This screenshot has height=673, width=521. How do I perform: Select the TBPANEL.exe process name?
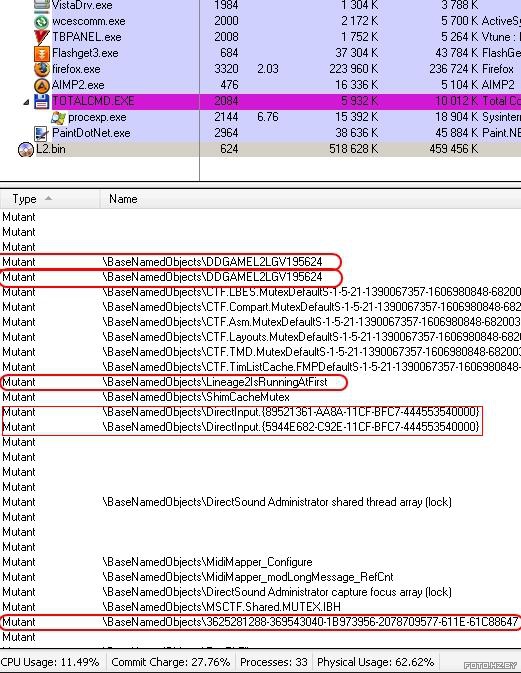[x=87, y=37]
